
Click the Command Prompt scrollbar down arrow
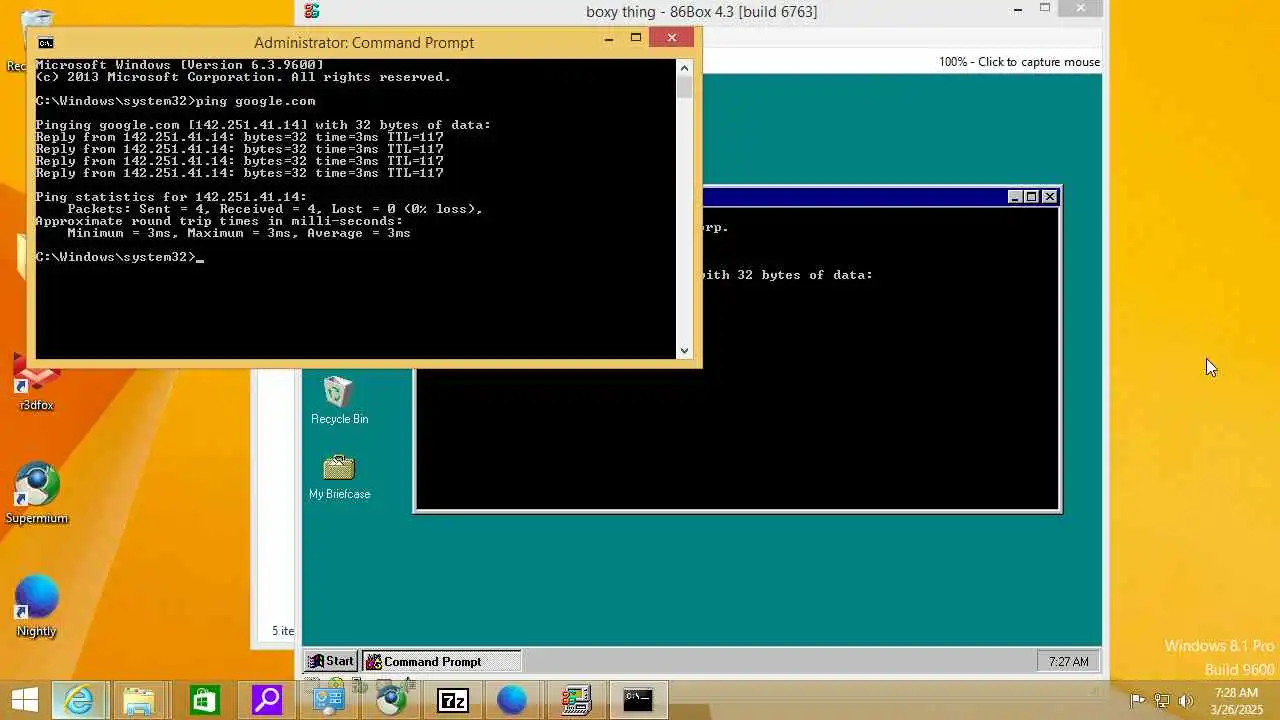[x=684, y=350]
